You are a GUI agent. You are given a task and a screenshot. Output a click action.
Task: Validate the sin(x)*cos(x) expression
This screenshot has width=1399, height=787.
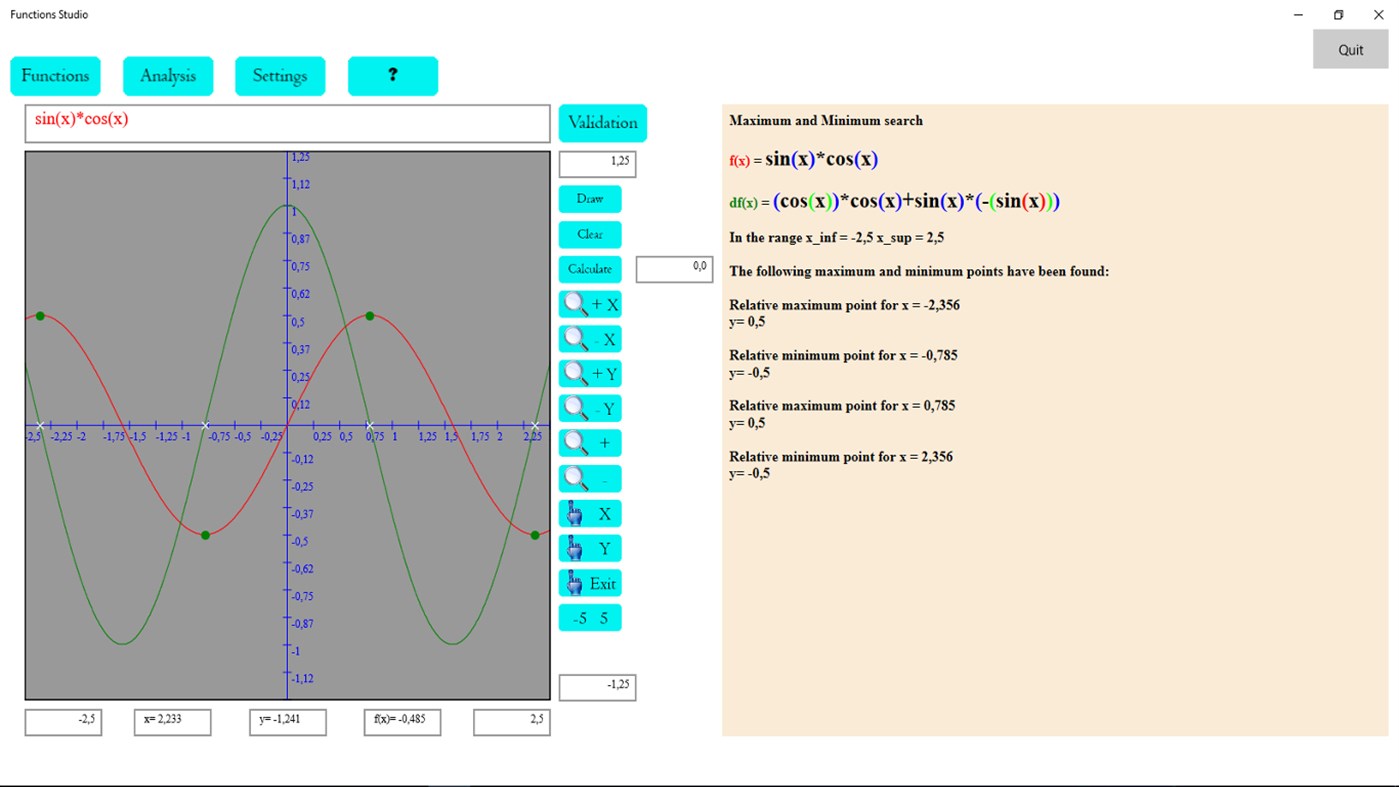pos(602,123)
